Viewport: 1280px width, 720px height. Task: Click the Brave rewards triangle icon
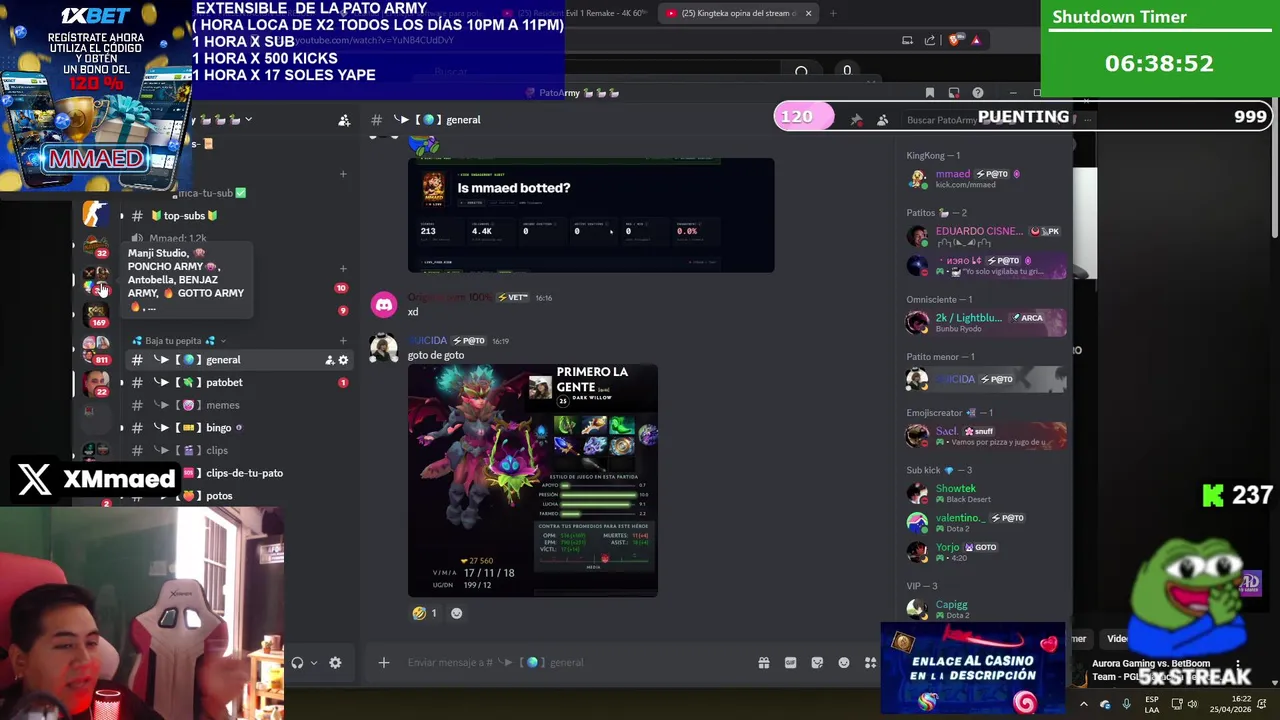click(x=976, y=40)
